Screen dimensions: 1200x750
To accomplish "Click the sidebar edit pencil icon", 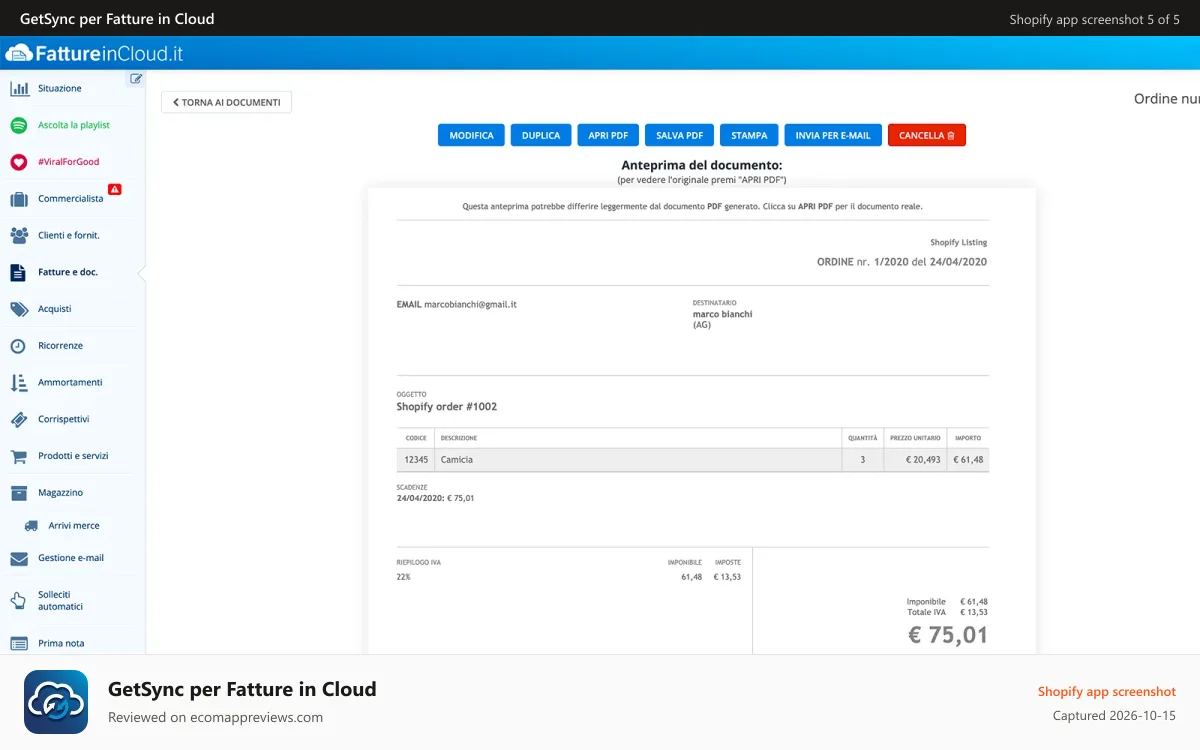I will coord(136,78).
